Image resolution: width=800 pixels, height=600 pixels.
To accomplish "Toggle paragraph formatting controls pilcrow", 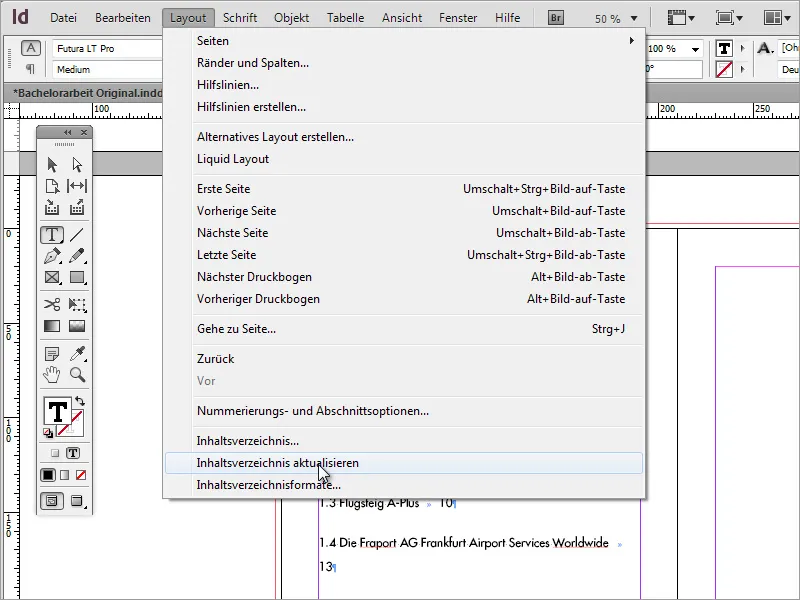I will [31, 68].
